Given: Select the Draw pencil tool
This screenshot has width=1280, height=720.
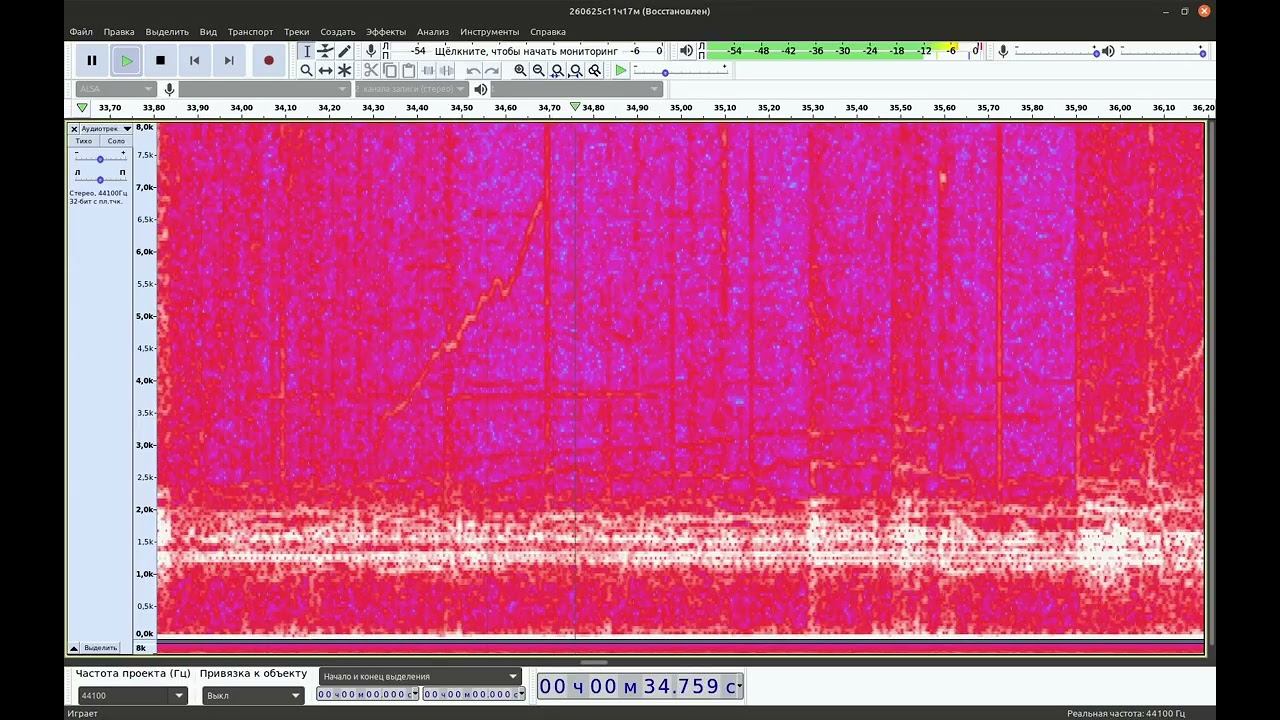Looking at the screenshot, I should point(344,51).
